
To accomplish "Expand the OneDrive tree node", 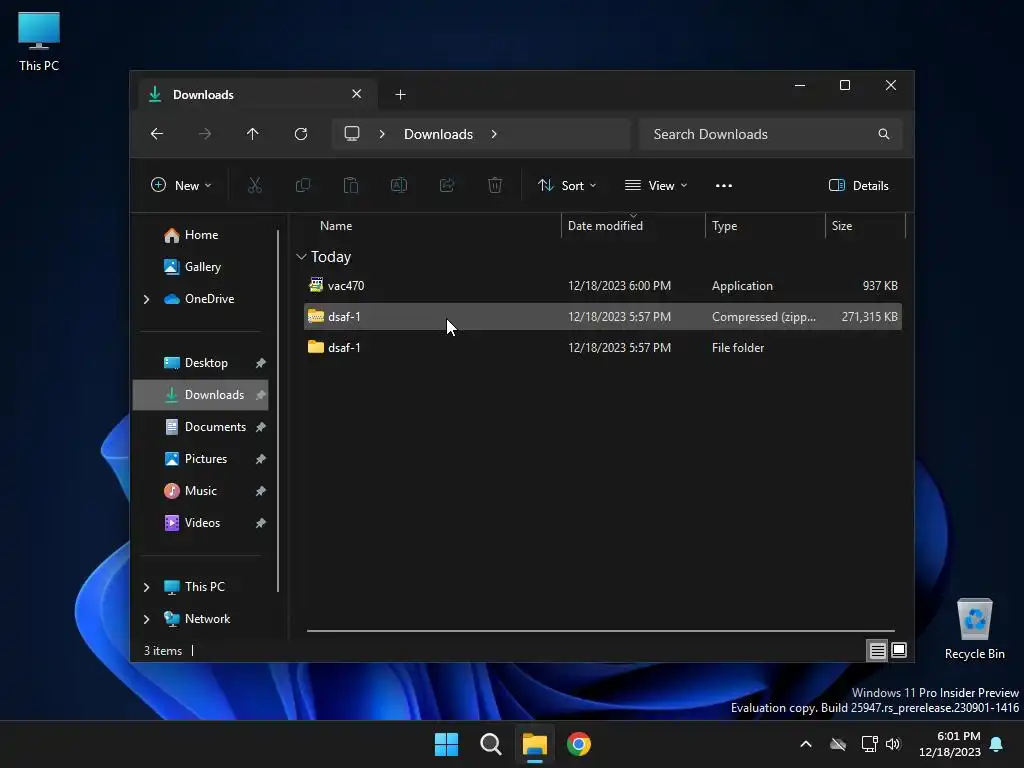I will tap(146, 299).
